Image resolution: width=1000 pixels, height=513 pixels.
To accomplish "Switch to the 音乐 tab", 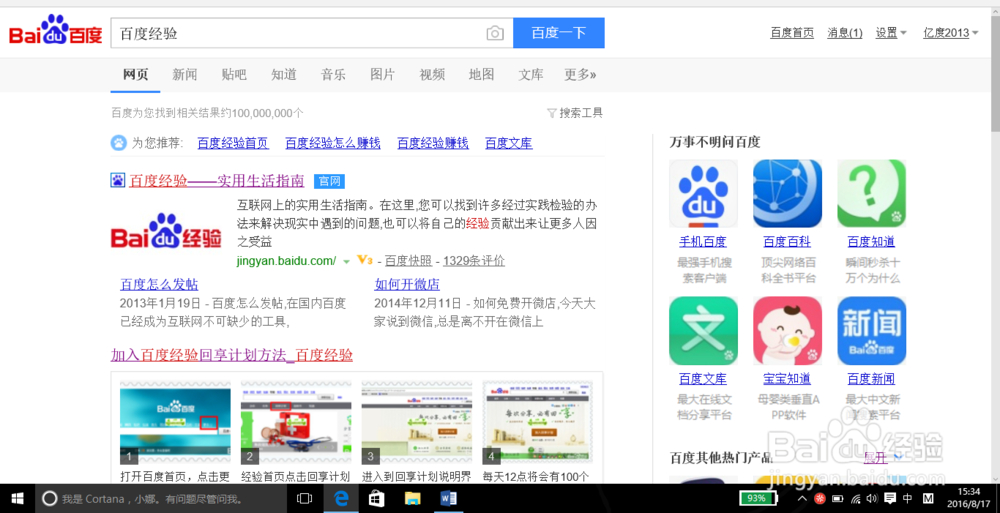I will click(333, 75).
